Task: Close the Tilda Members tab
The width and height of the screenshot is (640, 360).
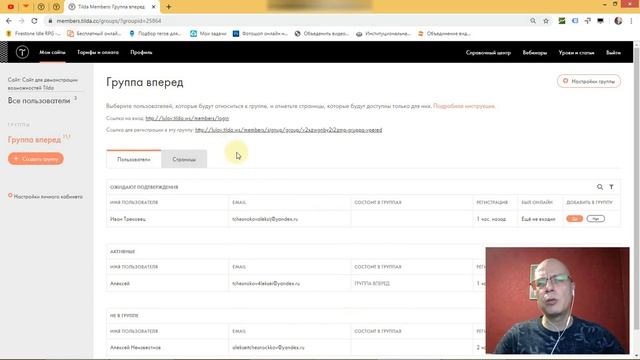Action: [153, 7]
